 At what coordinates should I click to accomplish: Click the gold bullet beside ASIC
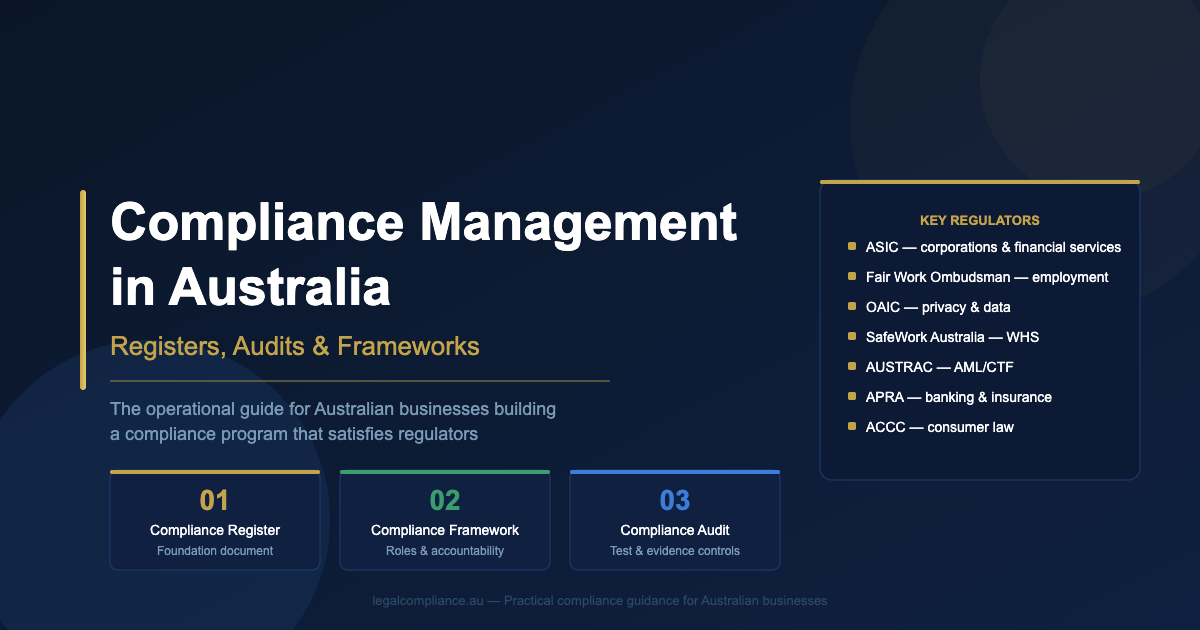851,247
